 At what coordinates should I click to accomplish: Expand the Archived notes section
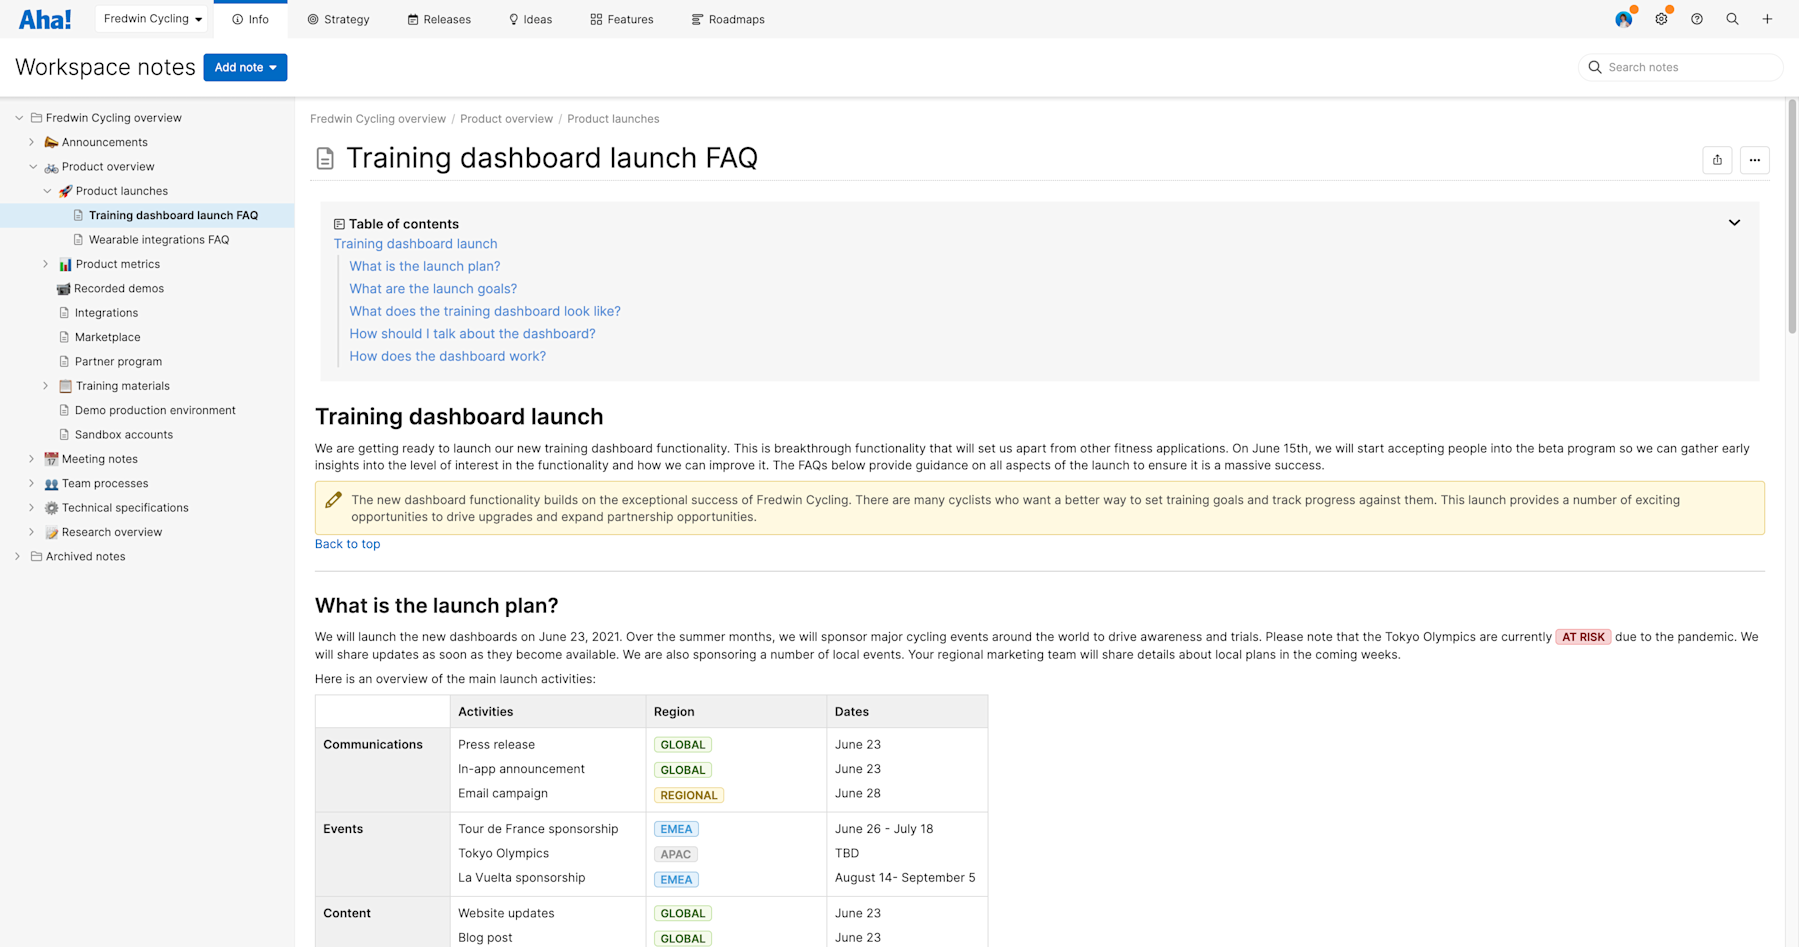pyautogui.click(x=17, y=556)
